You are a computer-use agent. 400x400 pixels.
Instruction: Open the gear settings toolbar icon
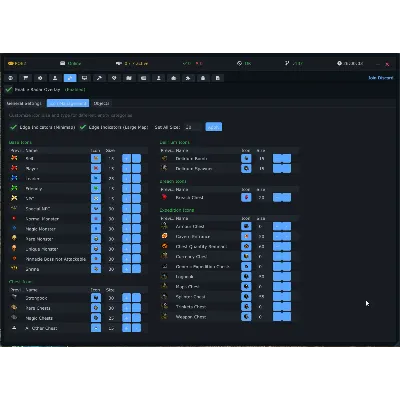coord(40,78)
